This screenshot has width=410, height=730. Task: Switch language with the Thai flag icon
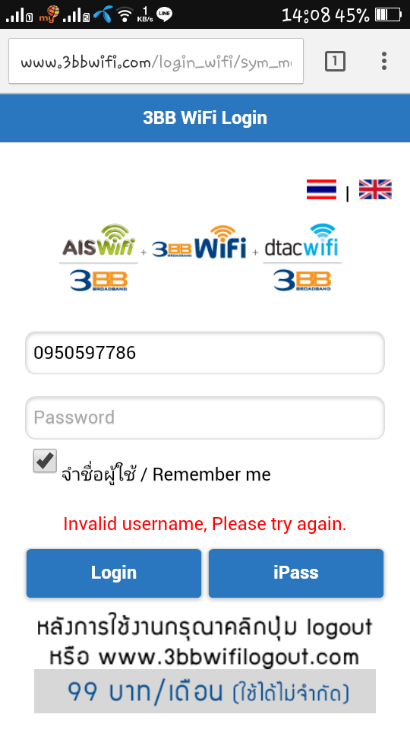click(x=321, y=189)
